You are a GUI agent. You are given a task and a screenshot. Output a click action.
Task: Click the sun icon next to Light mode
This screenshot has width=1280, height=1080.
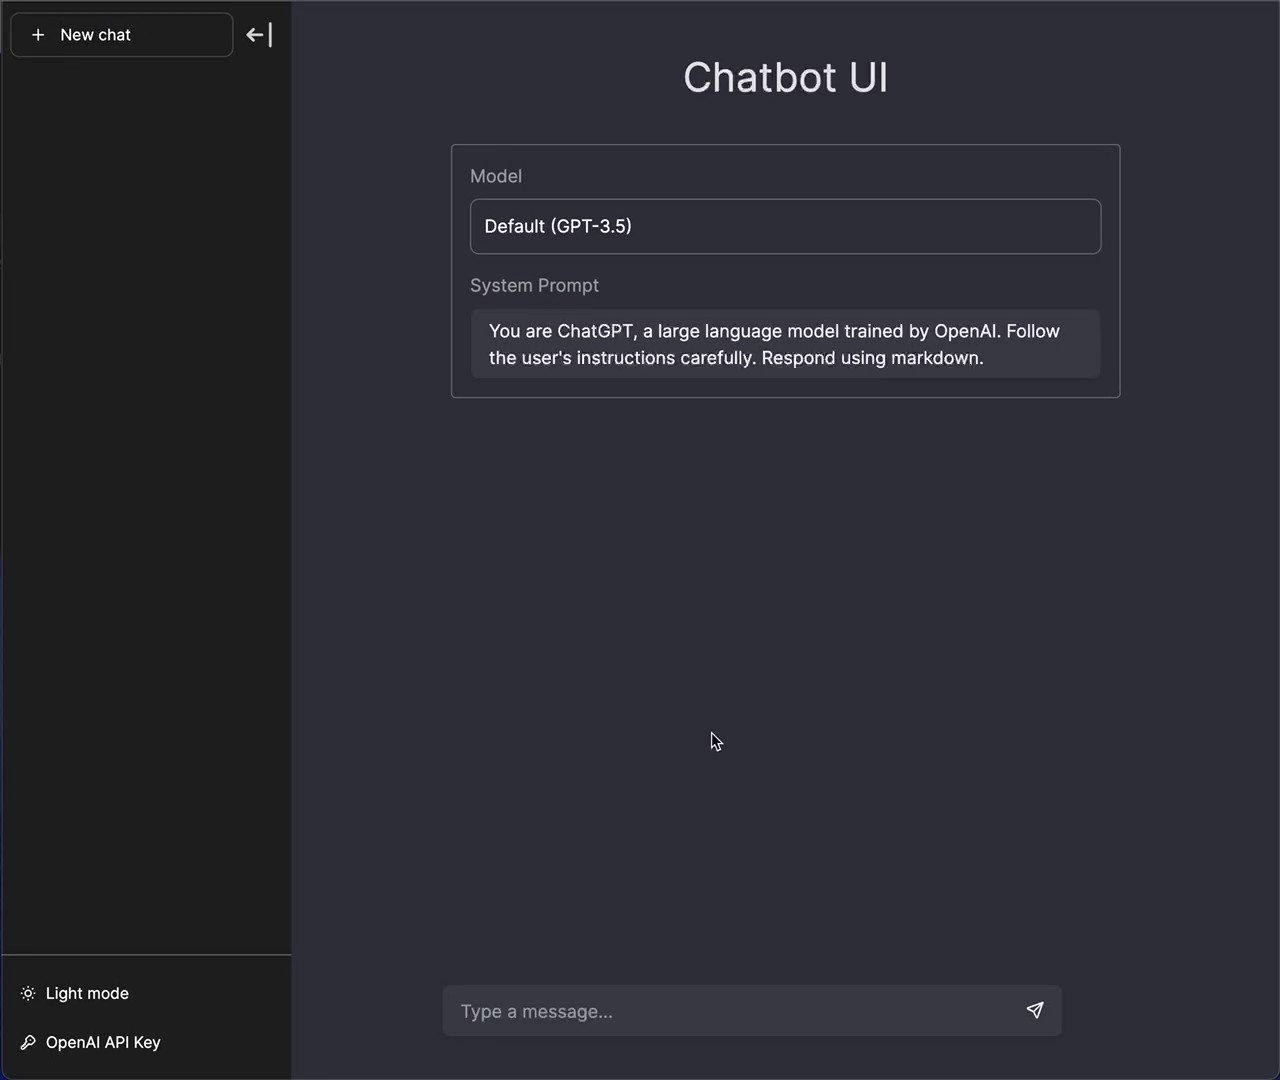[28, 993]
